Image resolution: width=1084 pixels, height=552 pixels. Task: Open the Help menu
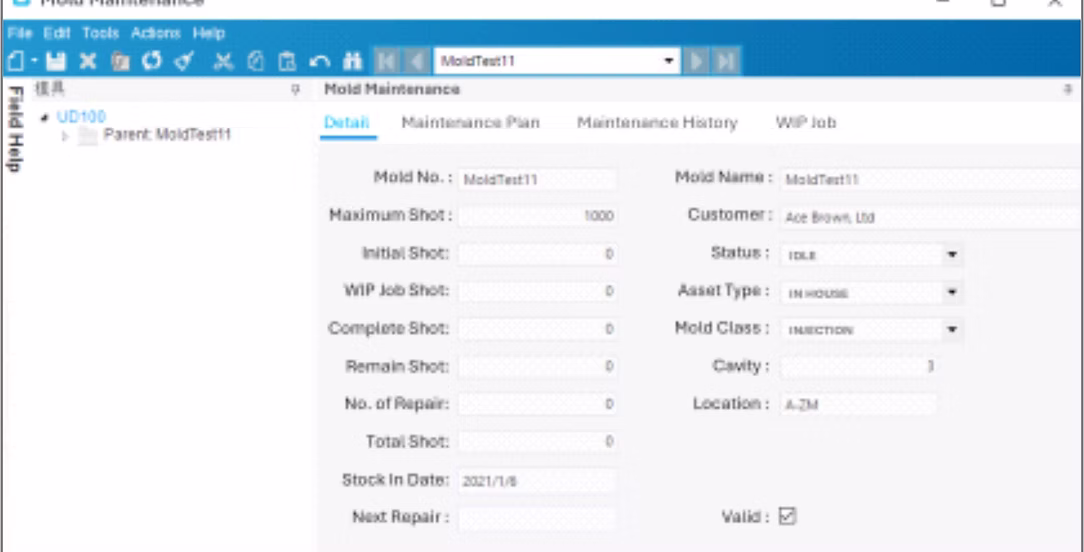click(209, 33)
